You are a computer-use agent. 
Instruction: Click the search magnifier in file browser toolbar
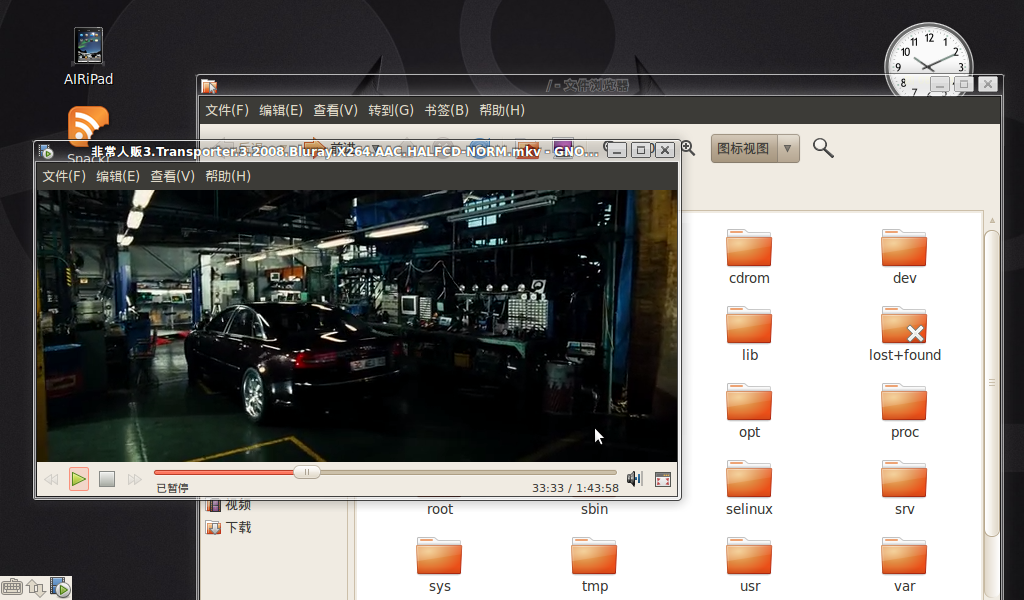point(823,148)
